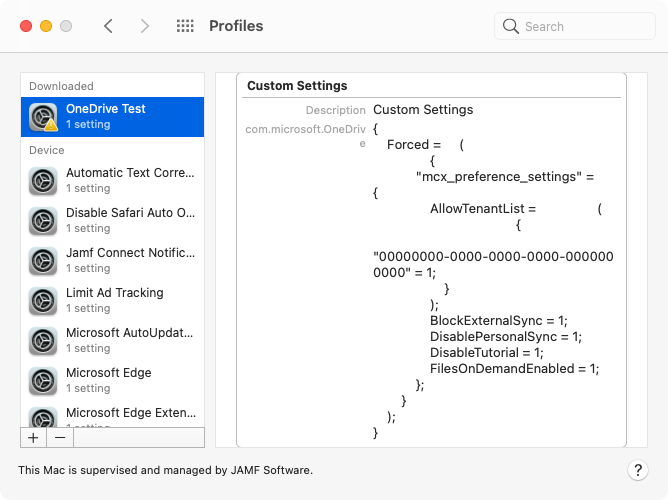Image resolution: width=668 pixels, height=500 pixels.
Task: Select the Automatic Text Corre... profile
Action: (x=112, y=181)
